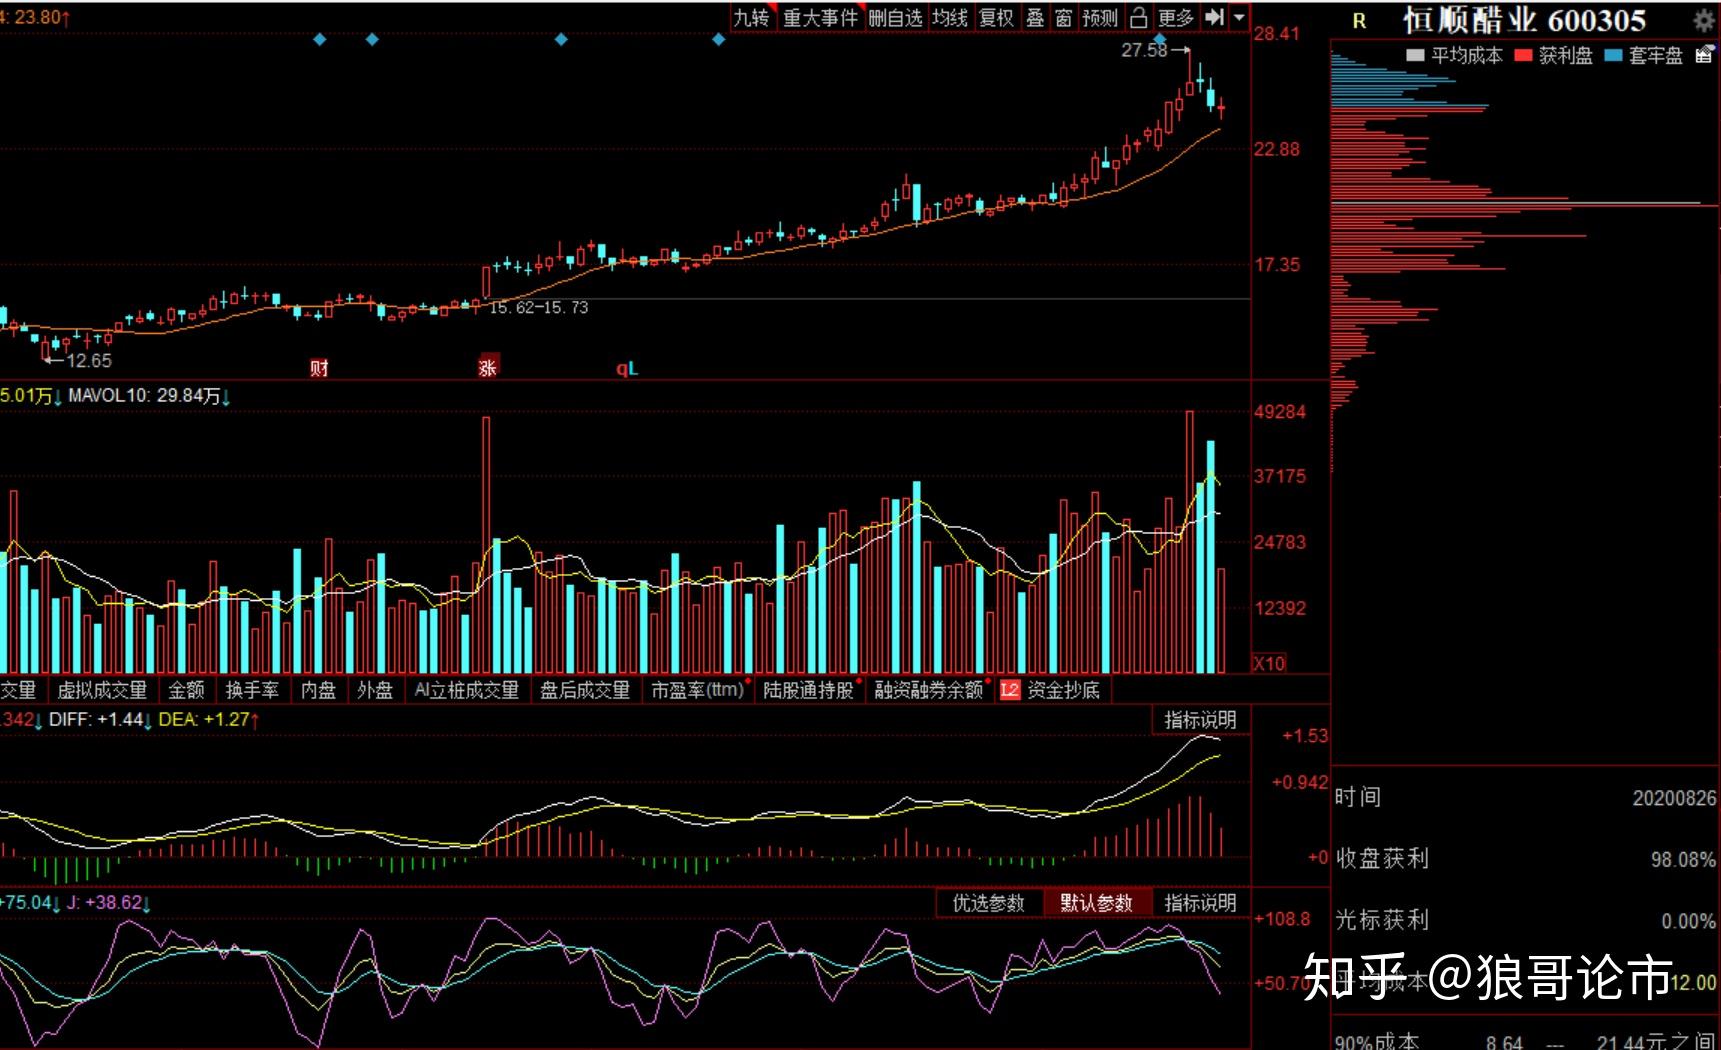Click the 九转 indicator button
Image resolution: width=1721 pixels, height=1050 pixels.
752,18
